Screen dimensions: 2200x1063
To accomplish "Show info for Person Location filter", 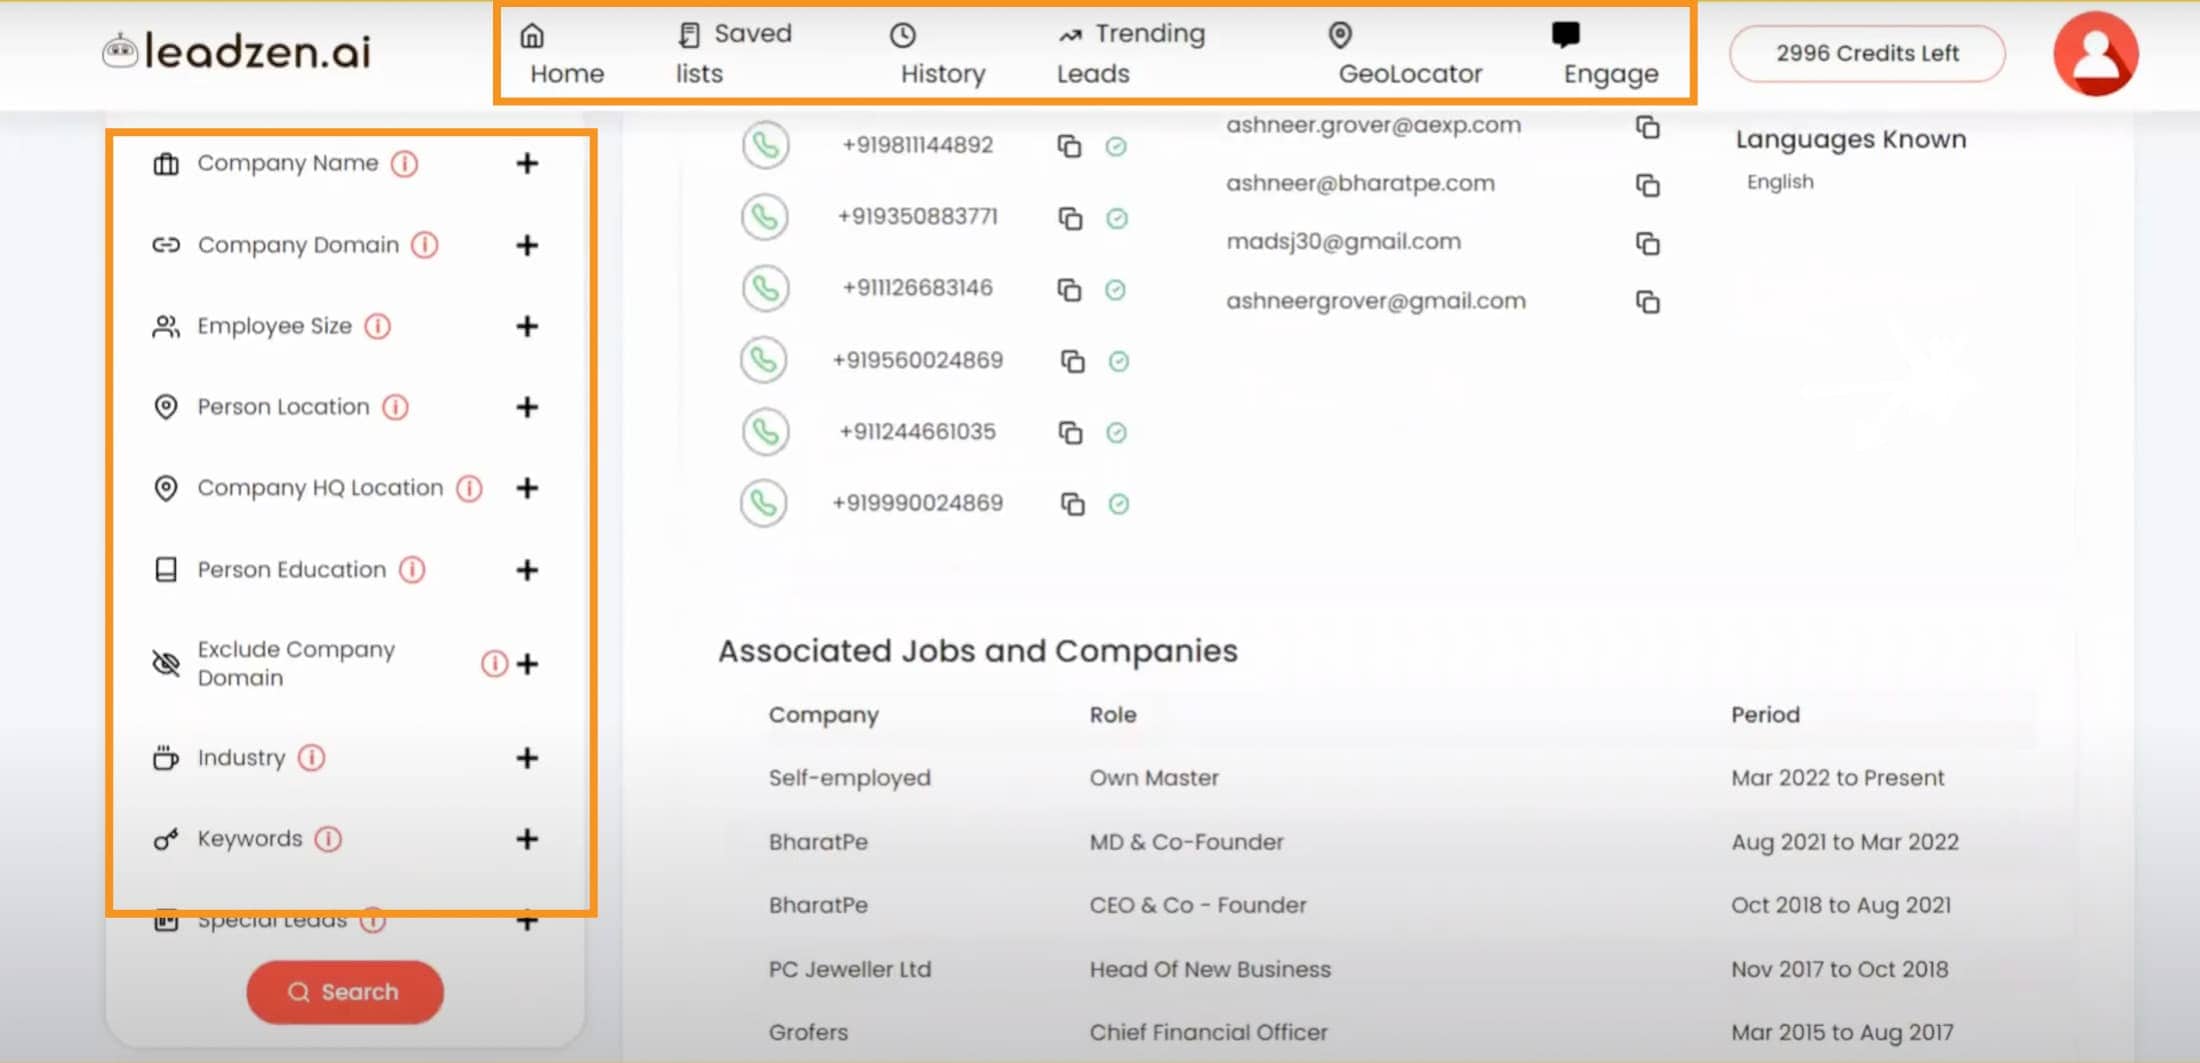I will pos(396,407).
